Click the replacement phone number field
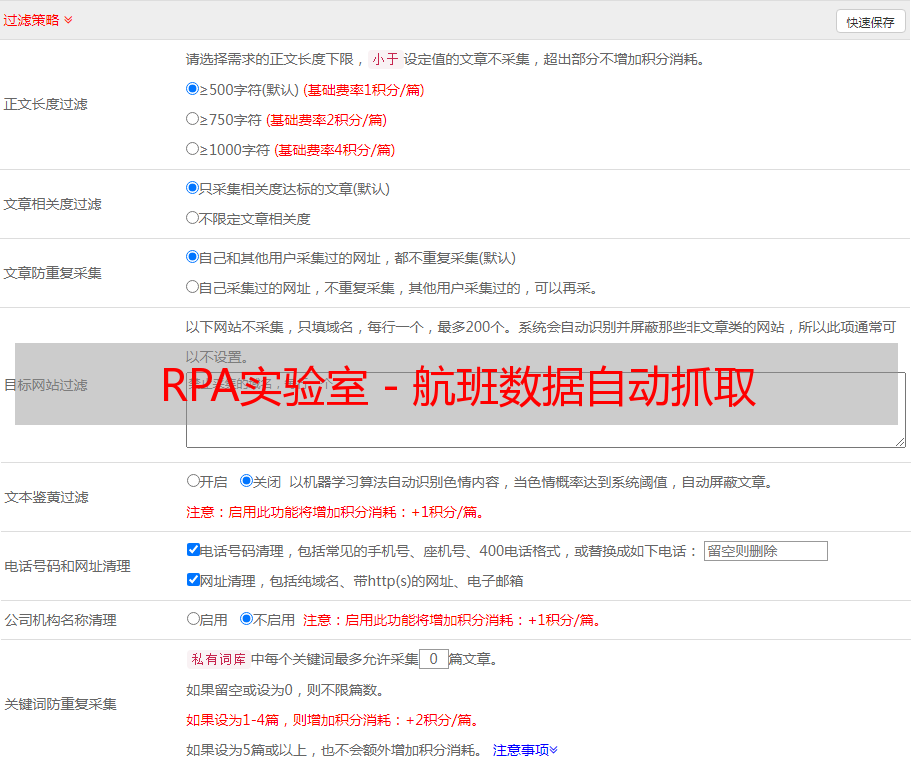This screenshot has width=912, height=768. tap(765, 551)
